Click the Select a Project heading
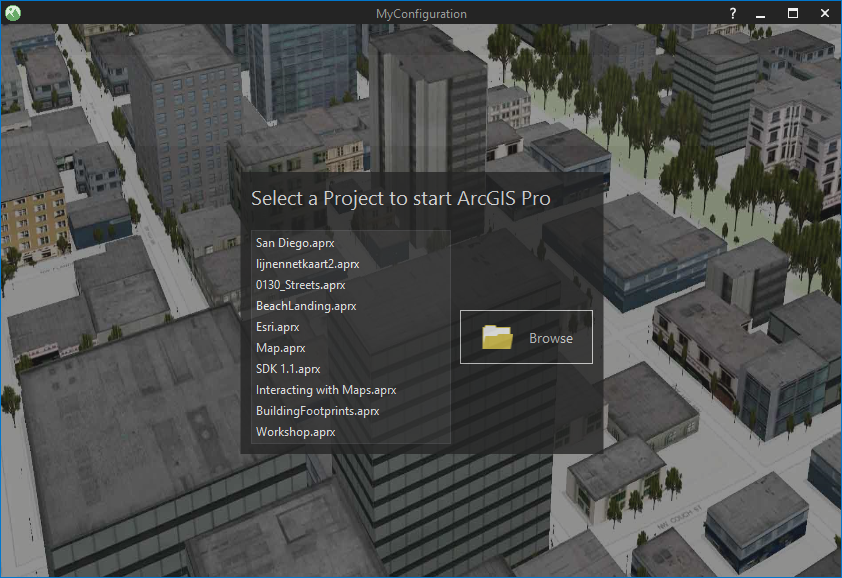842x578 pixels. click(x=401, y=198)
